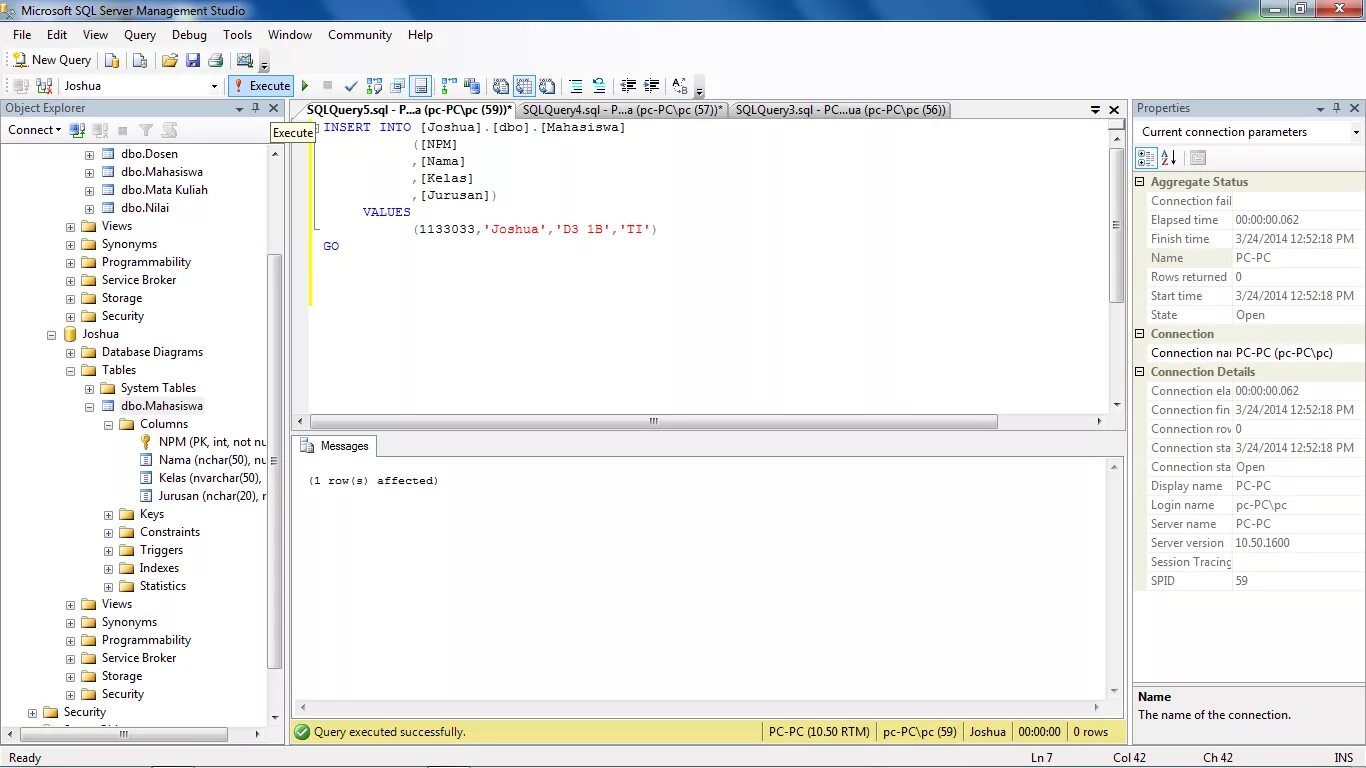Click the Execute button

coord(261,86)
